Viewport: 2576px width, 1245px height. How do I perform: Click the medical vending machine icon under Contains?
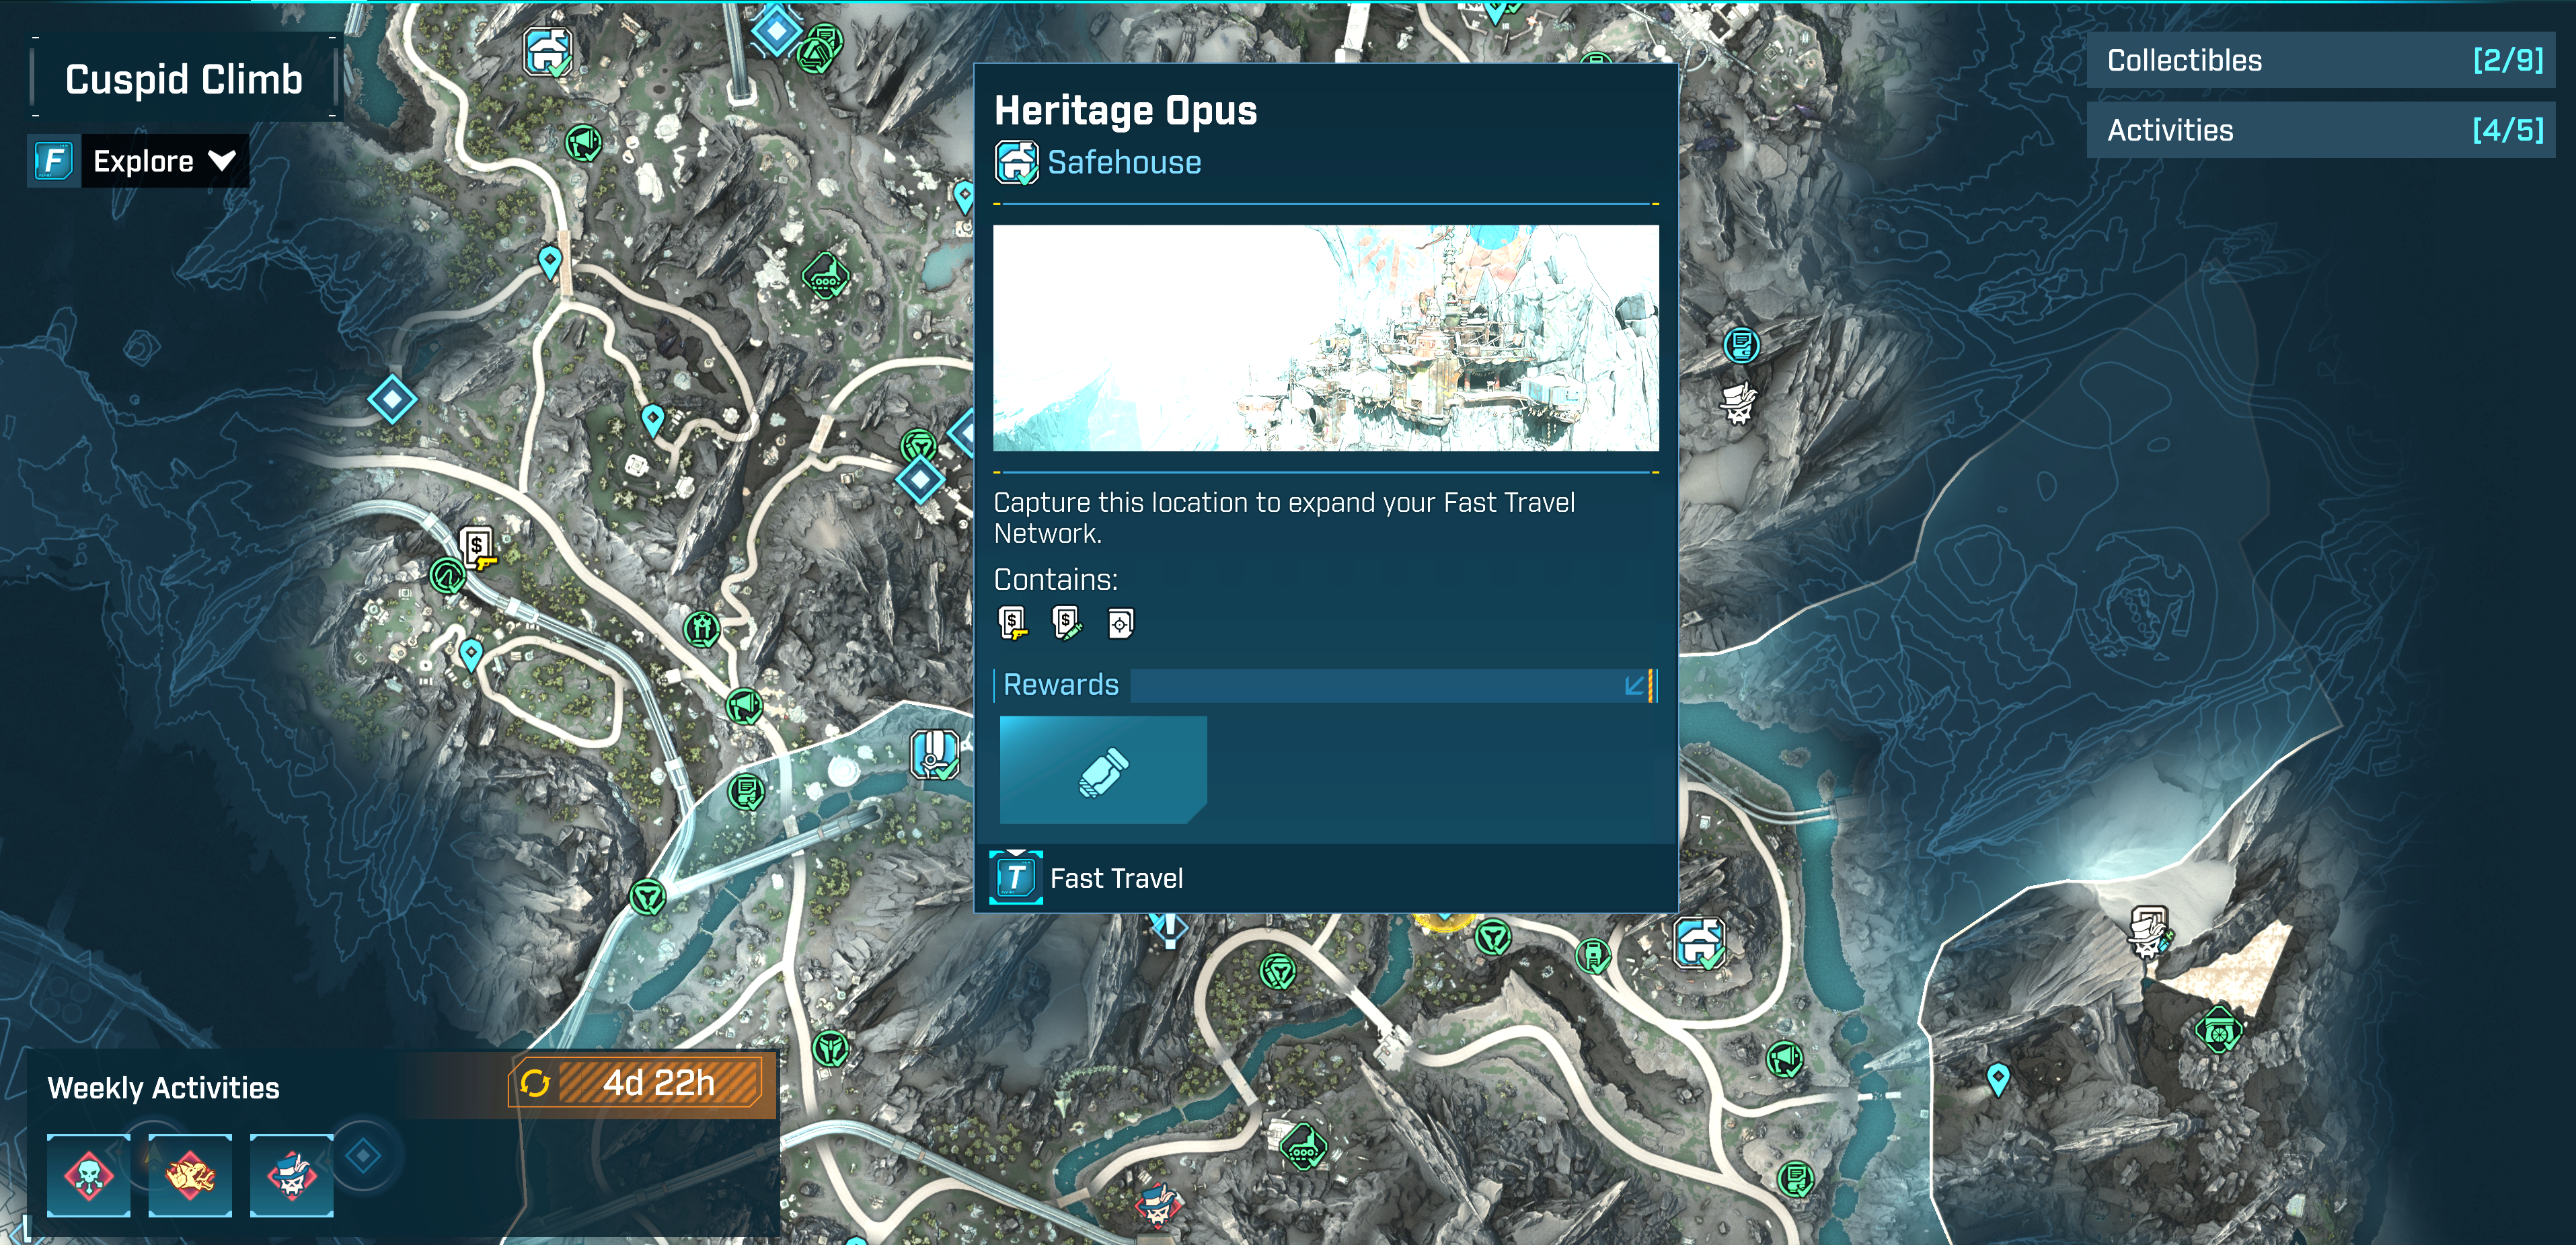pyautogui.click(x=1066, y=623)
